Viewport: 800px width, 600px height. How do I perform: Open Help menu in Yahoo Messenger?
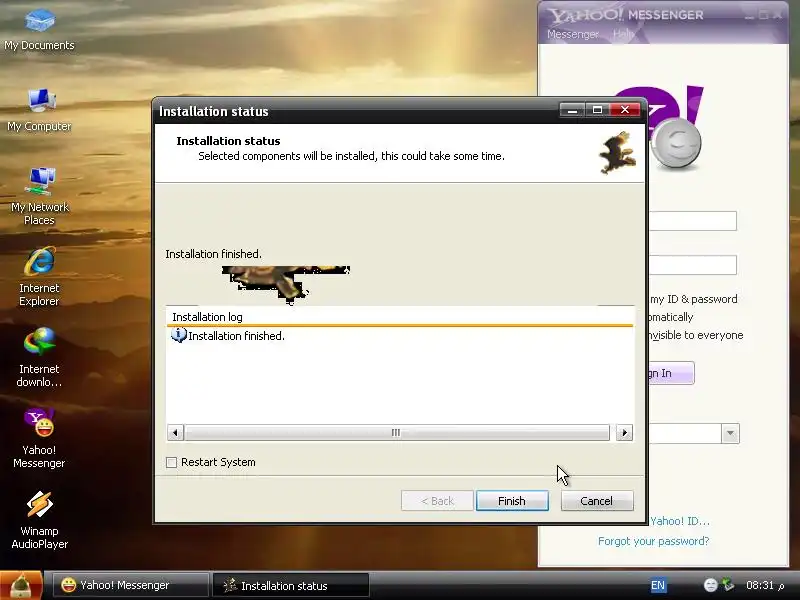(623, 34)
